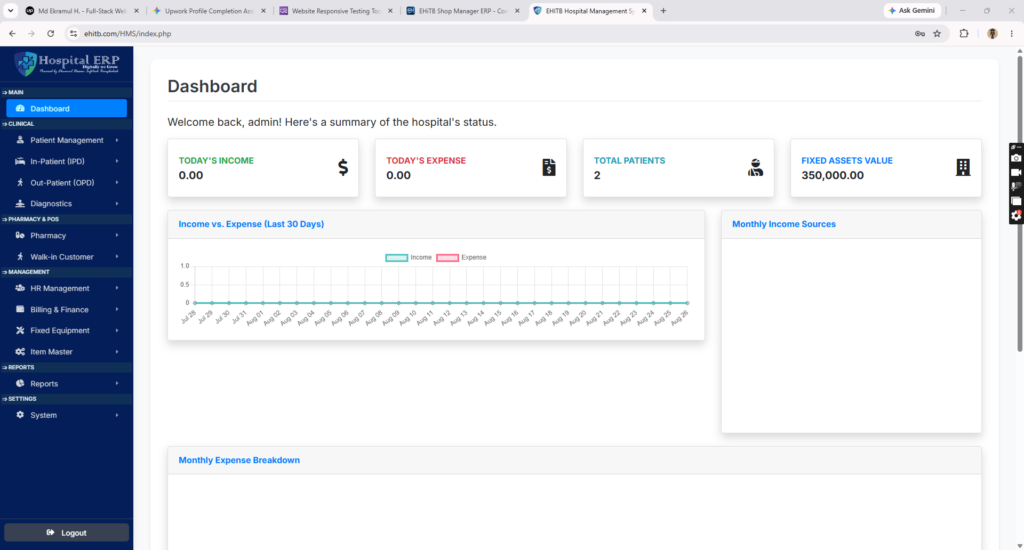Open a new browser tab

pos(664,10)
